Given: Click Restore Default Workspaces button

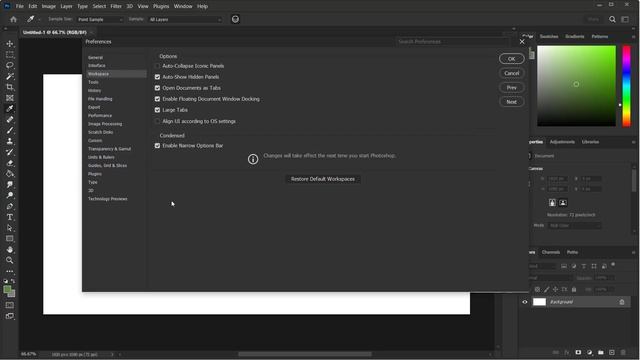Looking at the screenshot, I should pyautogui.click(x=322, y=179).
